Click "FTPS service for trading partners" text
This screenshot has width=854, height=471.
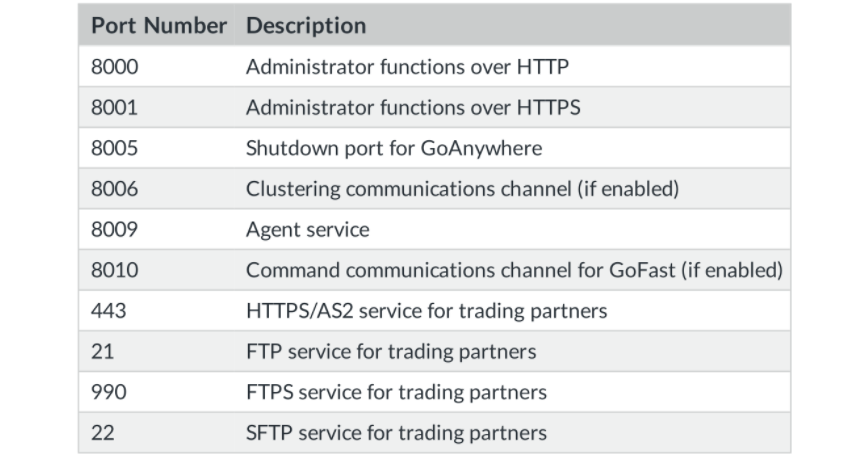[396, 392]
